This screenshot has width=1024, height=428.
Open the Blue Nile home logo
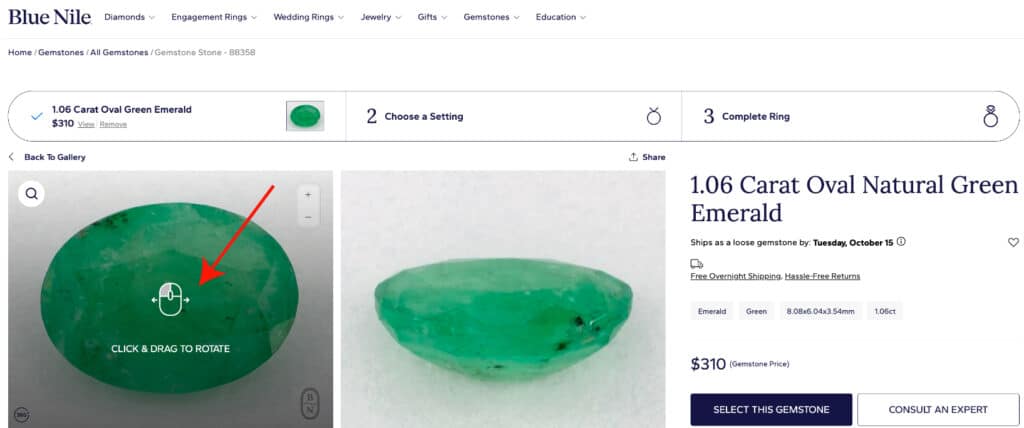pos(49,17)
